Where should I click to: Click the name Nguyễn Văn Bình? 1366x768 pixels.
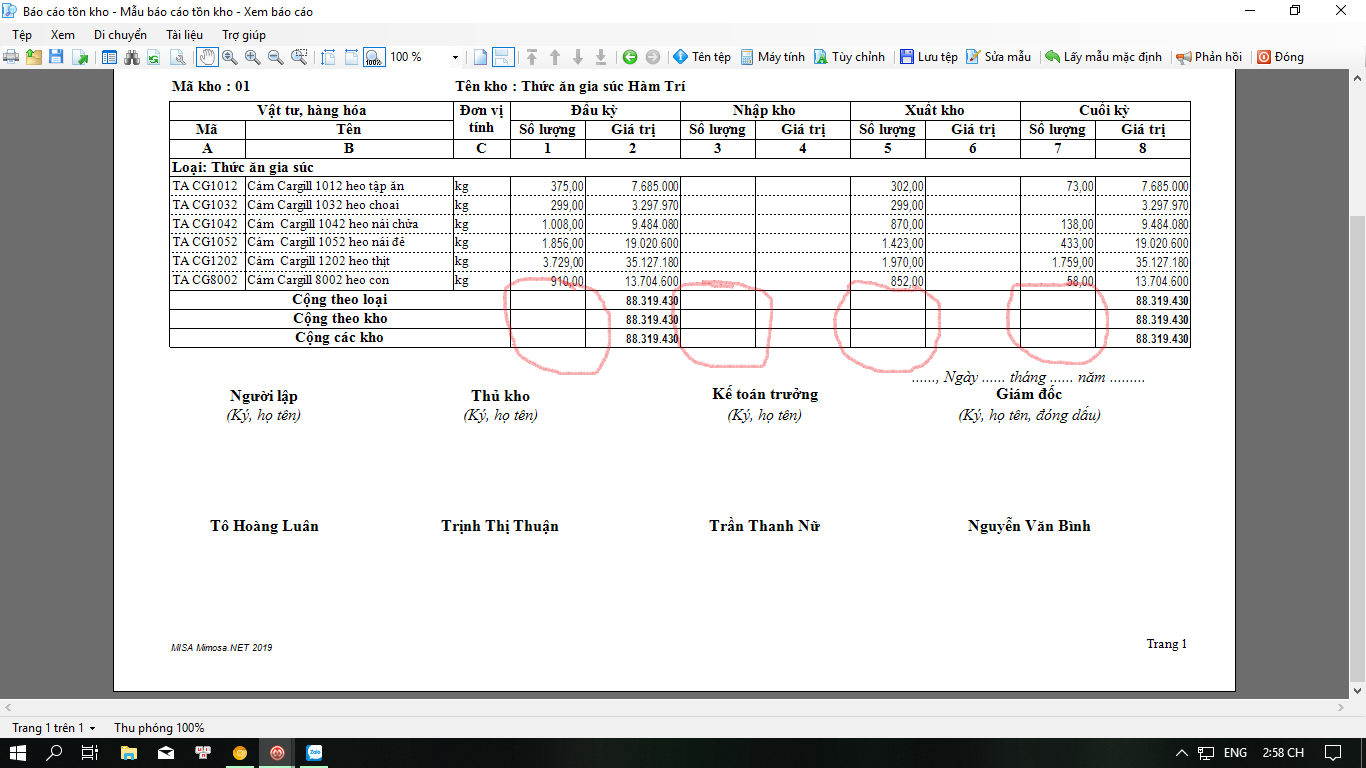[x=1029, y=526]
